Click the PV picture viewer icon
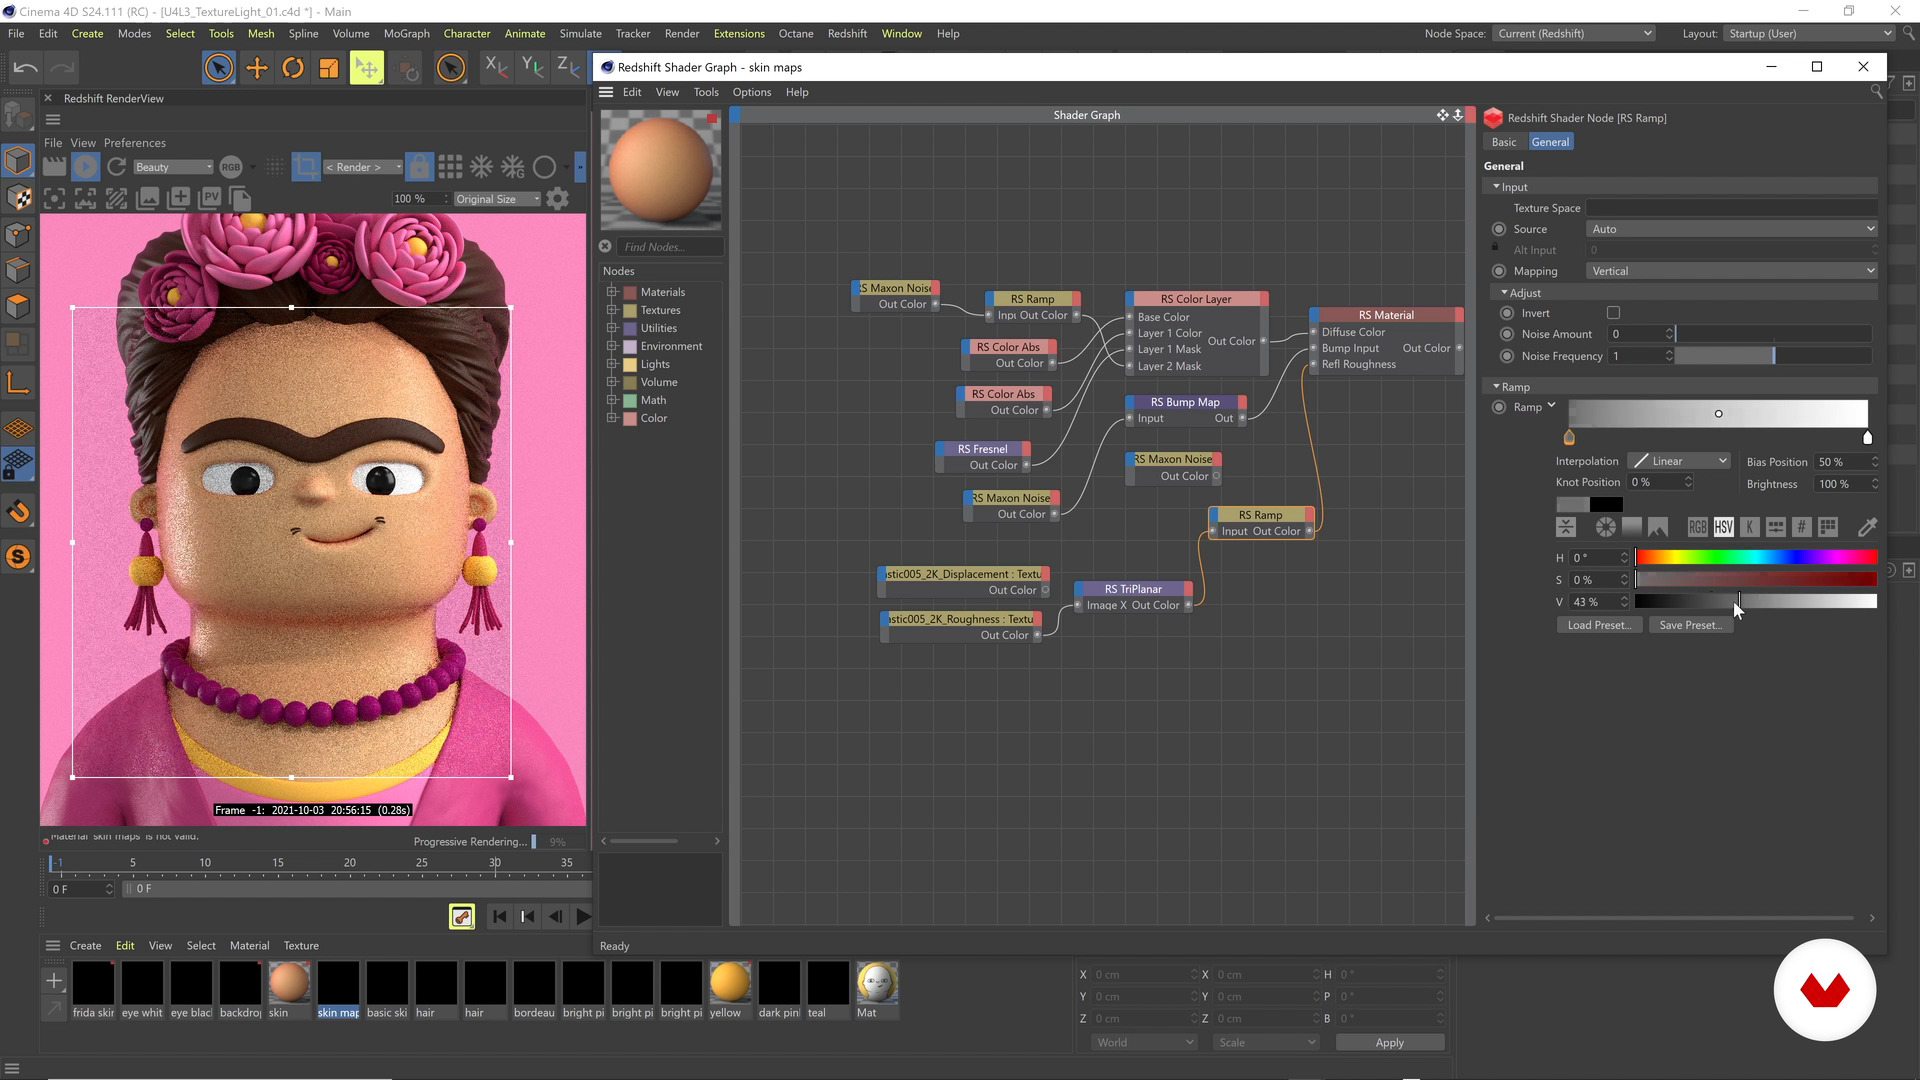 click(210, 198)
